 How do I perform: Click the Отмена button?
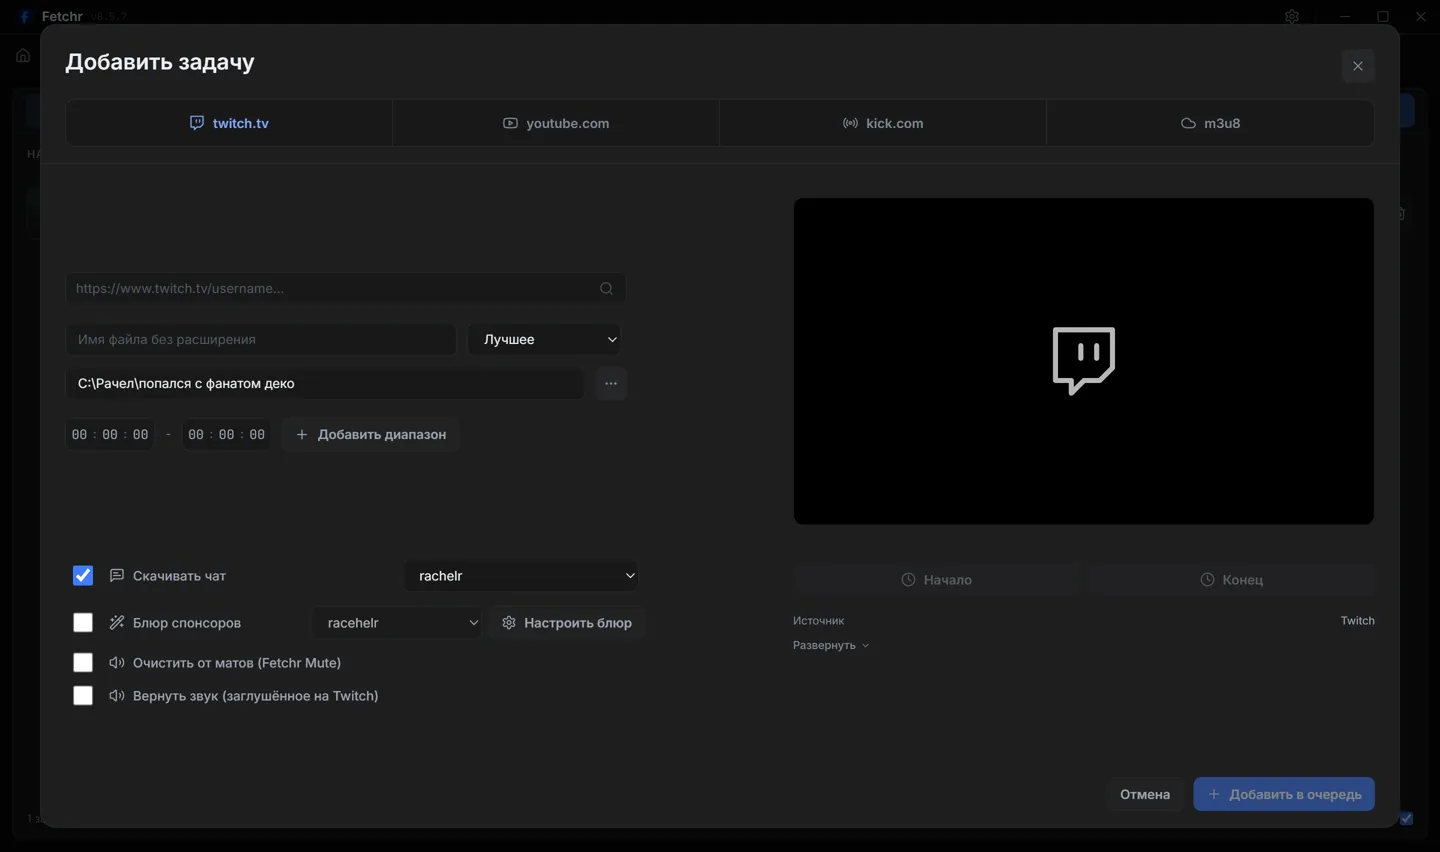[1145, 794]
